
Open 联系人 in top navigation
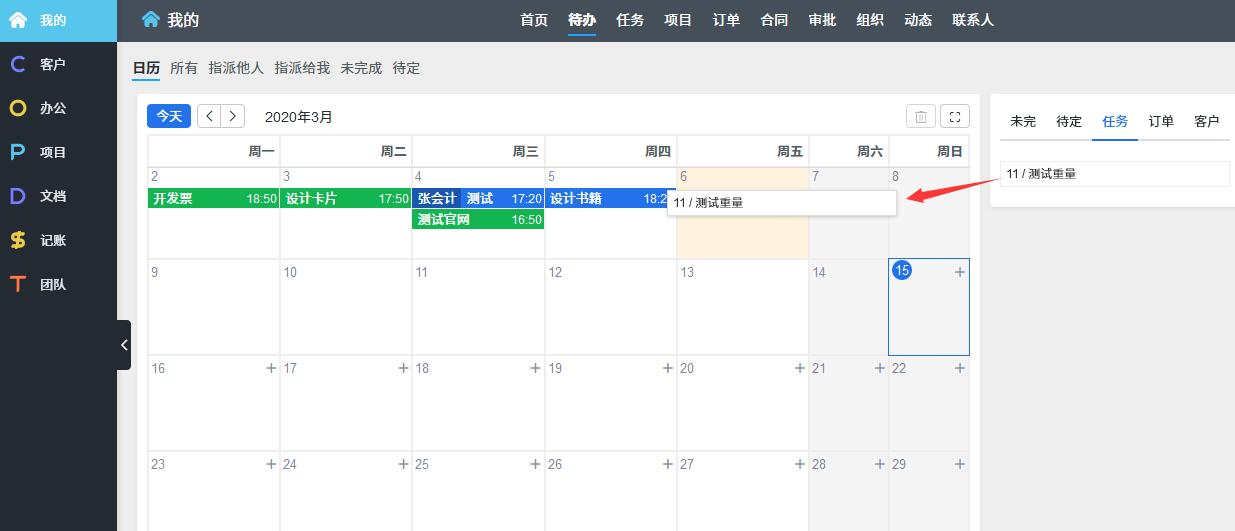coord(973,20)
